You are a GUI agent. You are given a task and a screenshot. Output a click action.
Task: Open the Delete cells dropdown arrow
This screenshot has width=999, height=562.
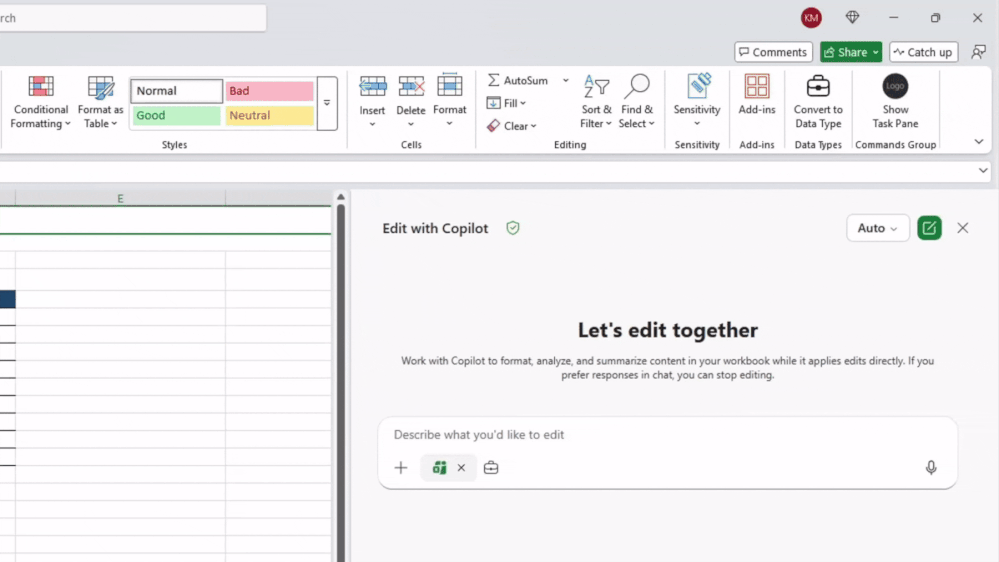point(411,124)
